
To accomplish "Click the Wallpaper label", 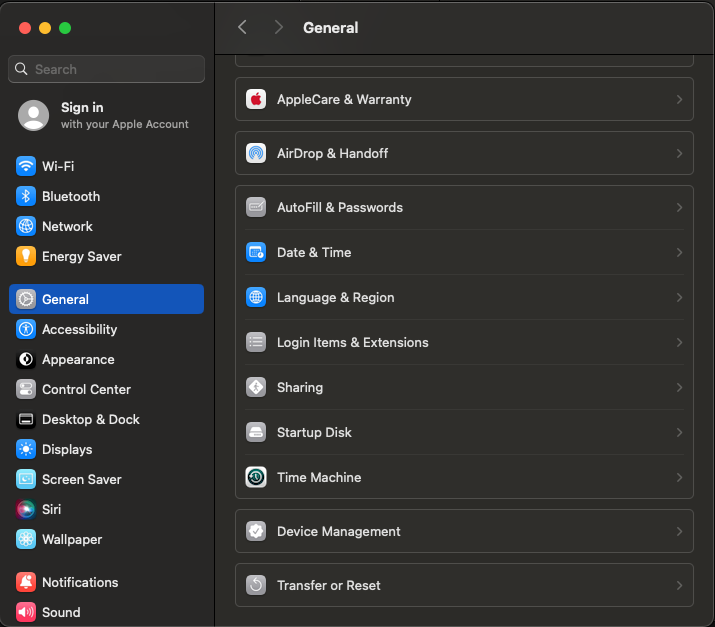I will [x=72, y=540].
